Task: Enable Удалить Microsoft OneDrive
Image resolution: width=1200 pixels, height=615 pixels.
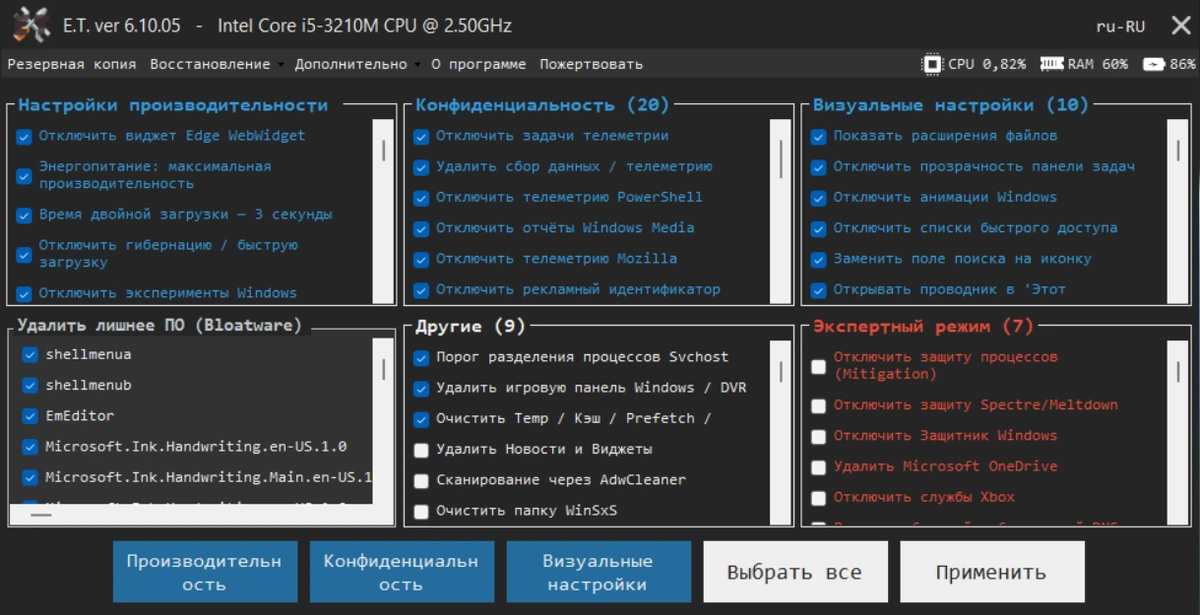Action: click(x=818, y=467)
